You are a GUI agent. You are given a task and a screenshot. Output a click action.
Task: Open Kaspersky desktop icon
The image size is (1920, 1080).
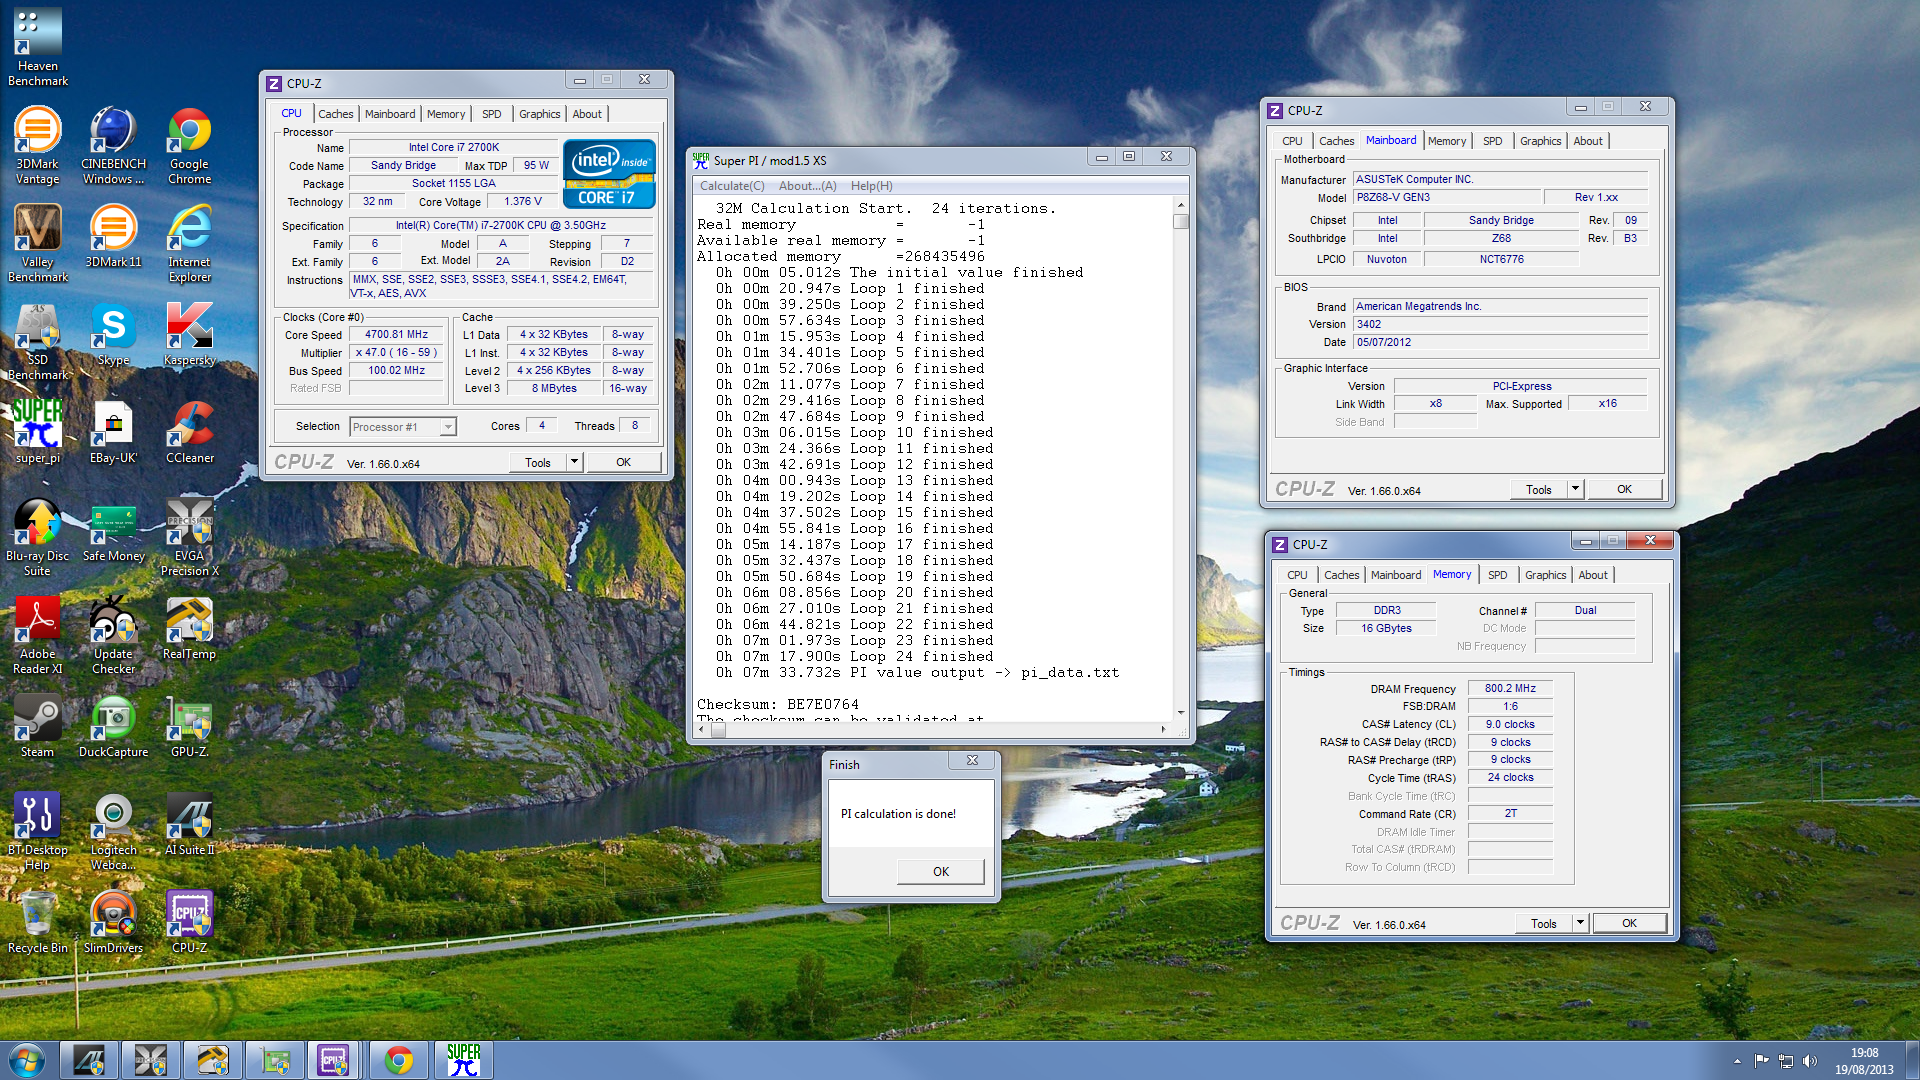189,335
